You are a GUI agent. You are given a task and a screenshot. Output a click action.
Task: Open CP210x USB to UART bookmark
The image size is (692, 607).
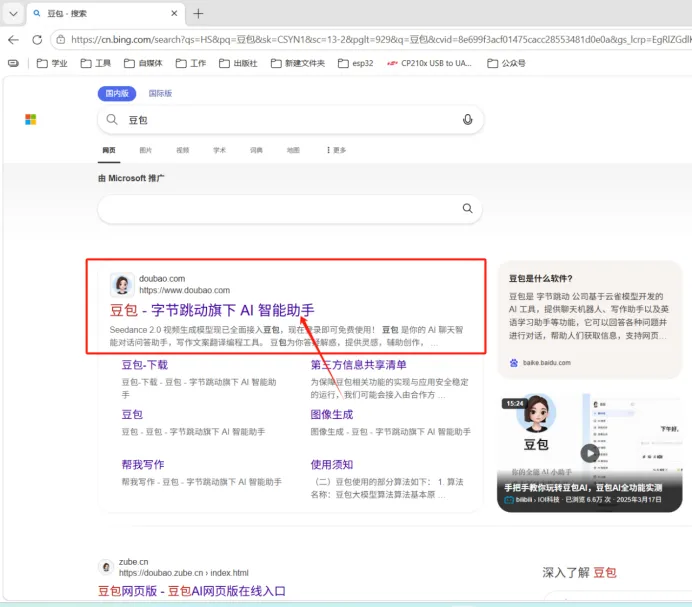pyautogui.click(x=429, y=64)
